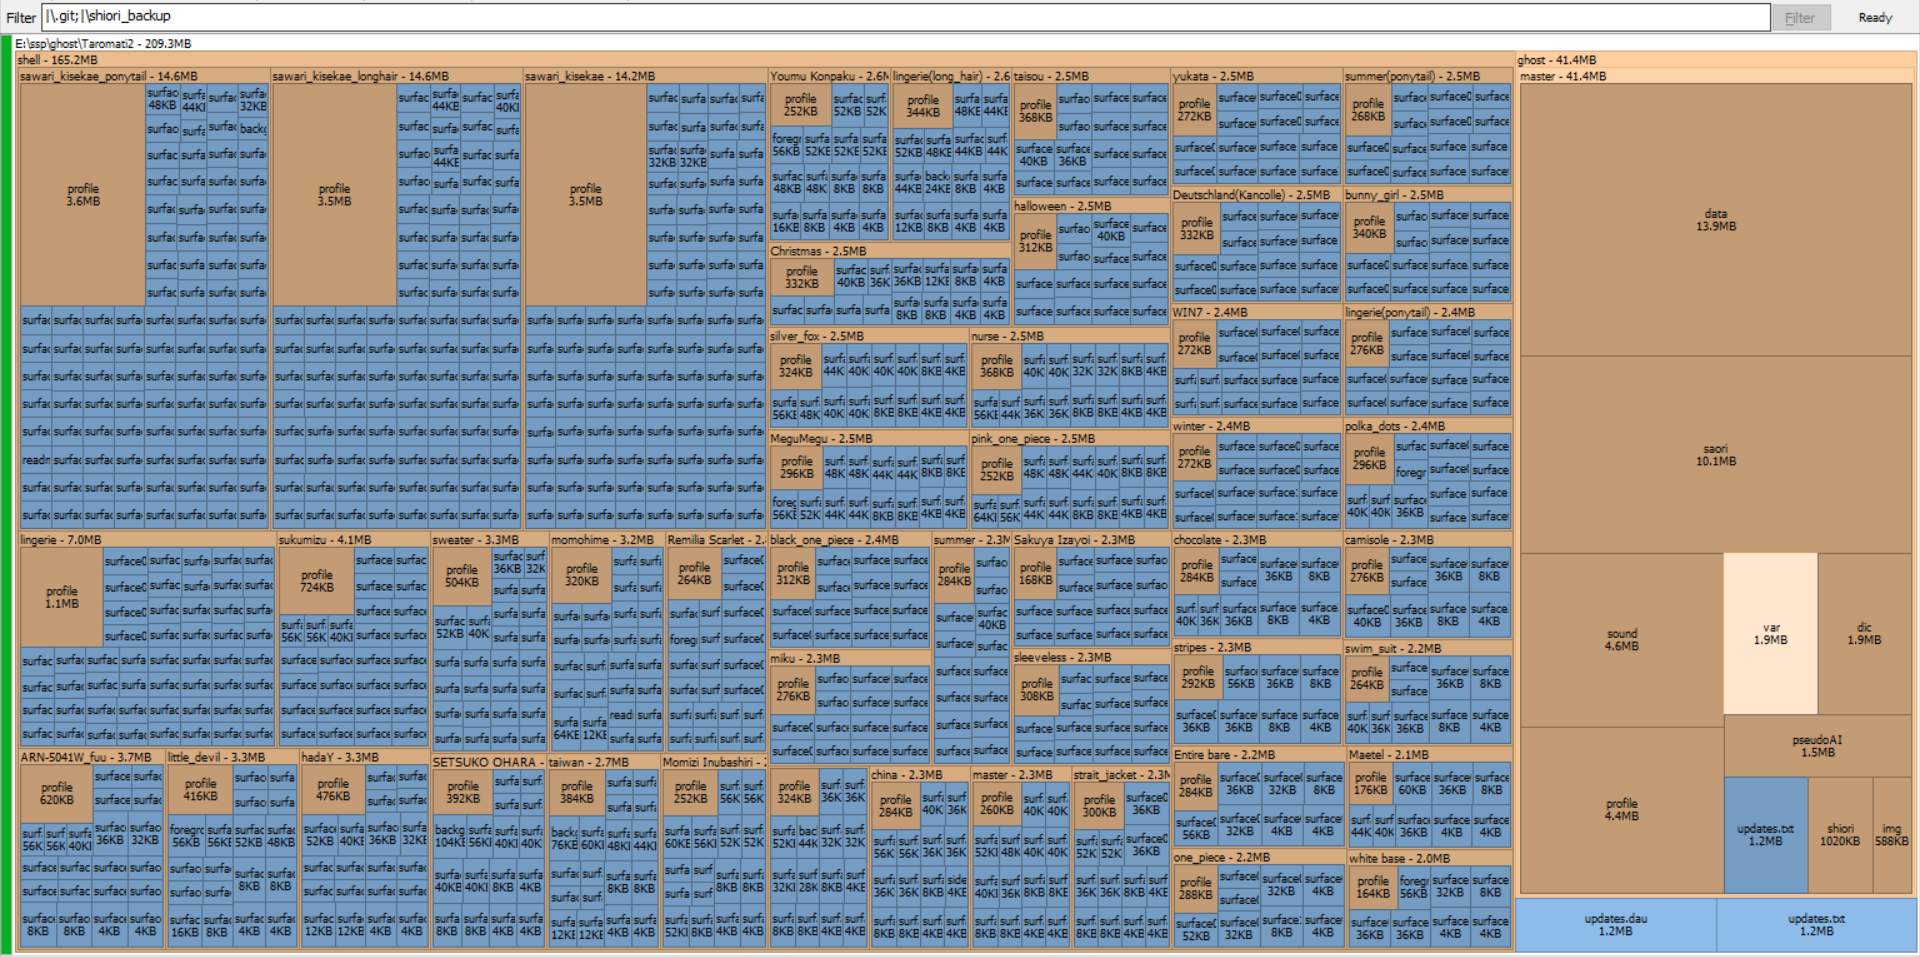
Task: Select the E:\ssp\ghost\Taromati2 root header
Action: click(x=103, y=44)
